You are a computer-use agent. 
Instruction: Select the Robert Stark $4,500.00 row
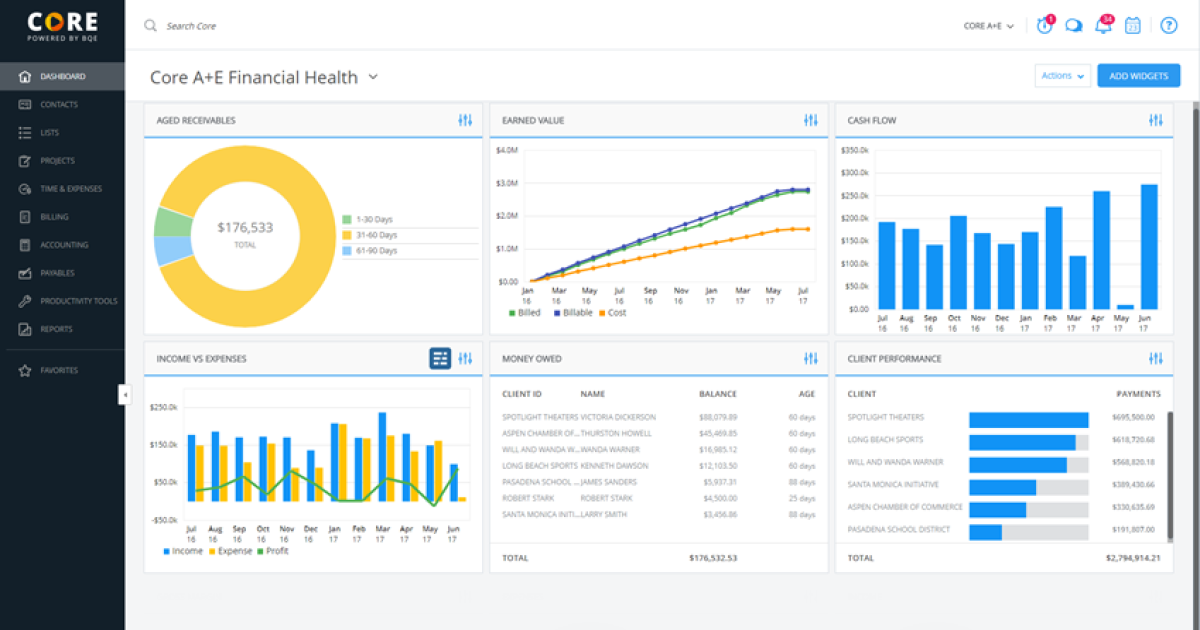click(x=659, y=497)
